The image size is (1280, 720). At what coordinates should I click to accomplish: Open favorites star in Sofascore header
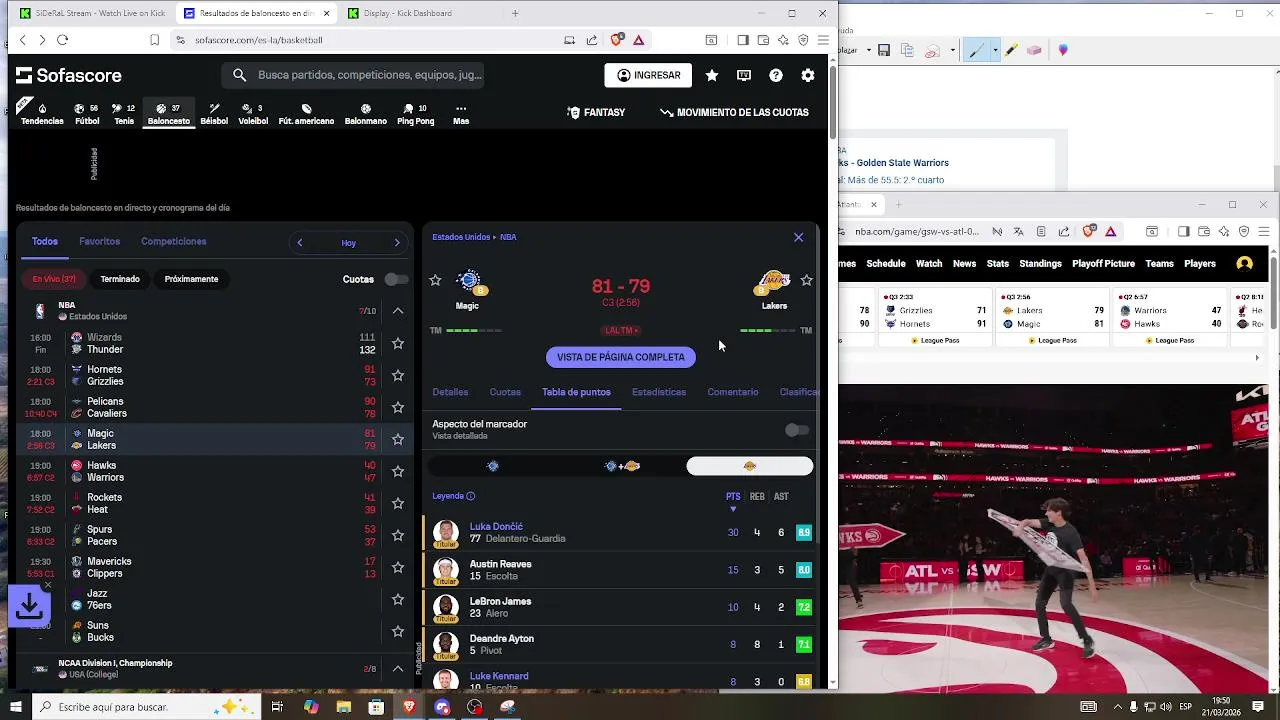coord(712,75)
